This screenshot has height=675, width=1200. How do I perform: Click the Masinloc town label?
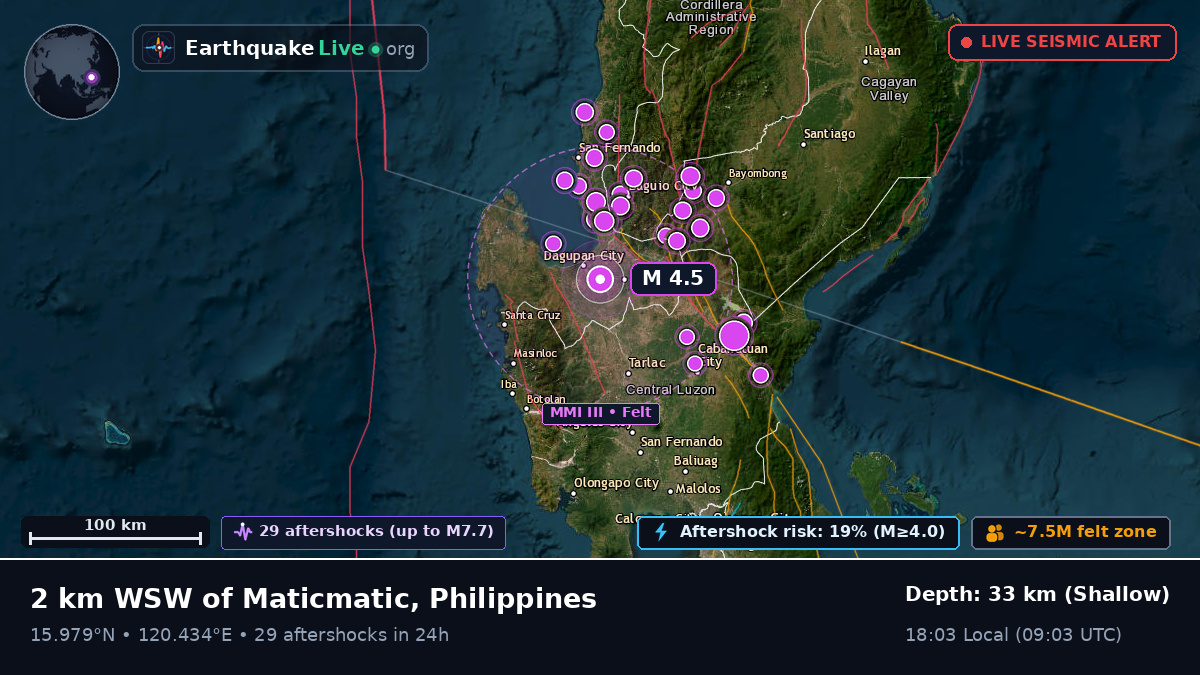coord(535,353)
